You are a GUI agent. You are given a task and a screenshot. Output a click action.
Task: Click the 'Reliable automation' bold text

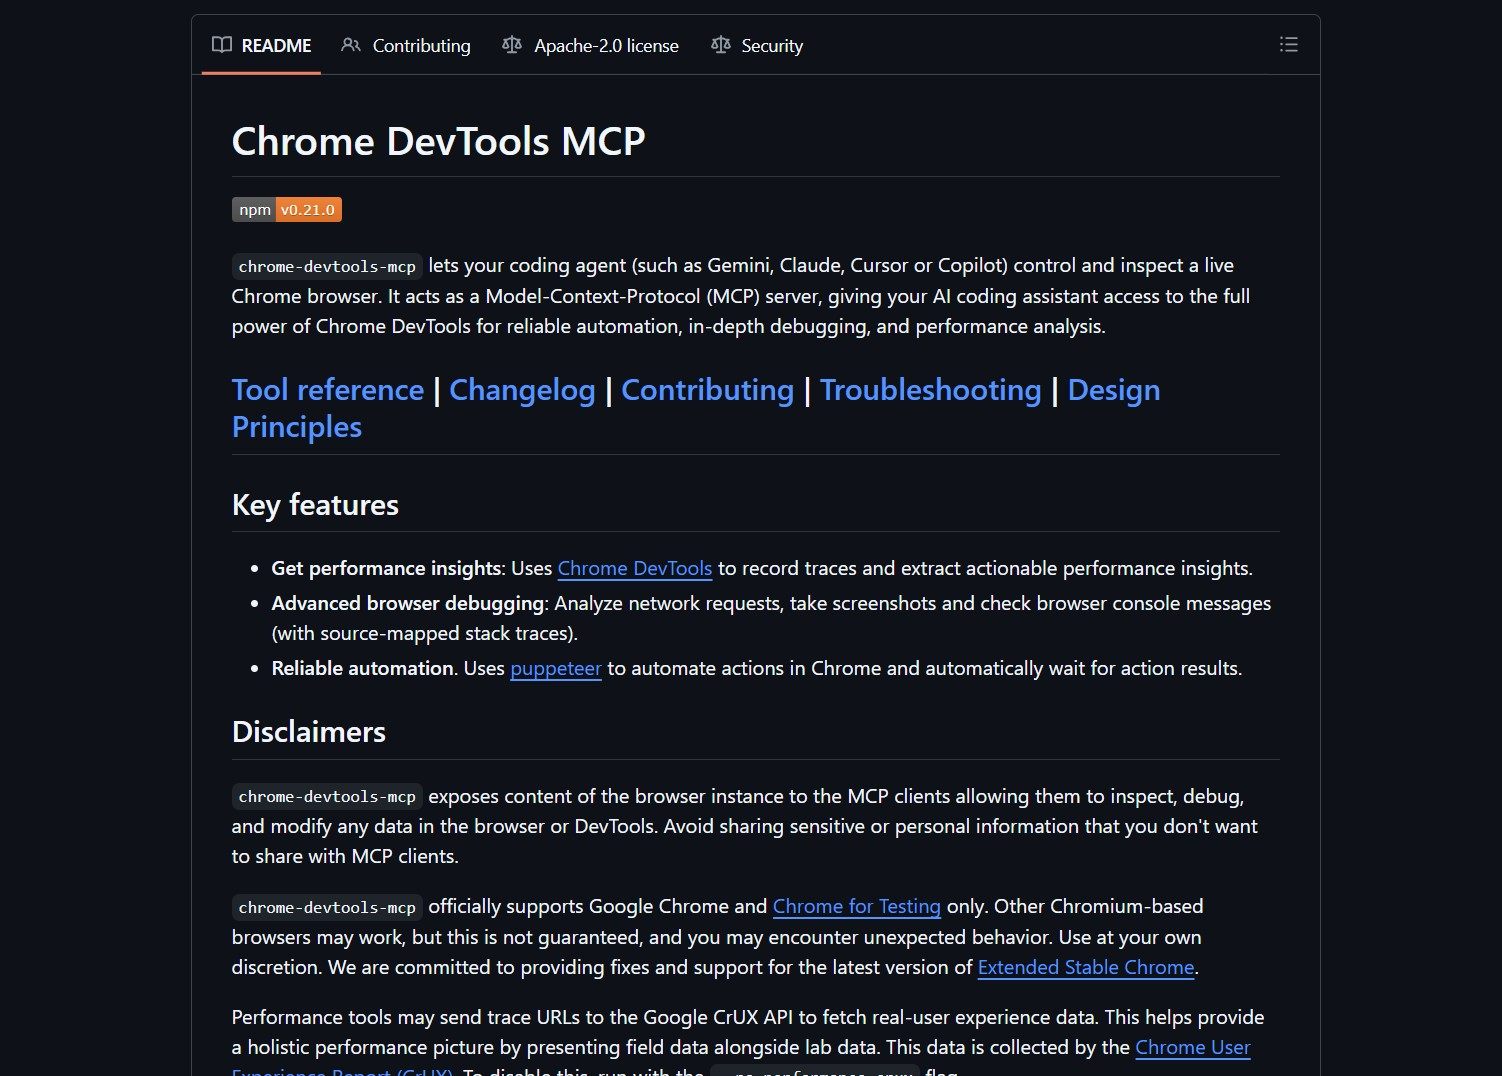pos(362,668)
